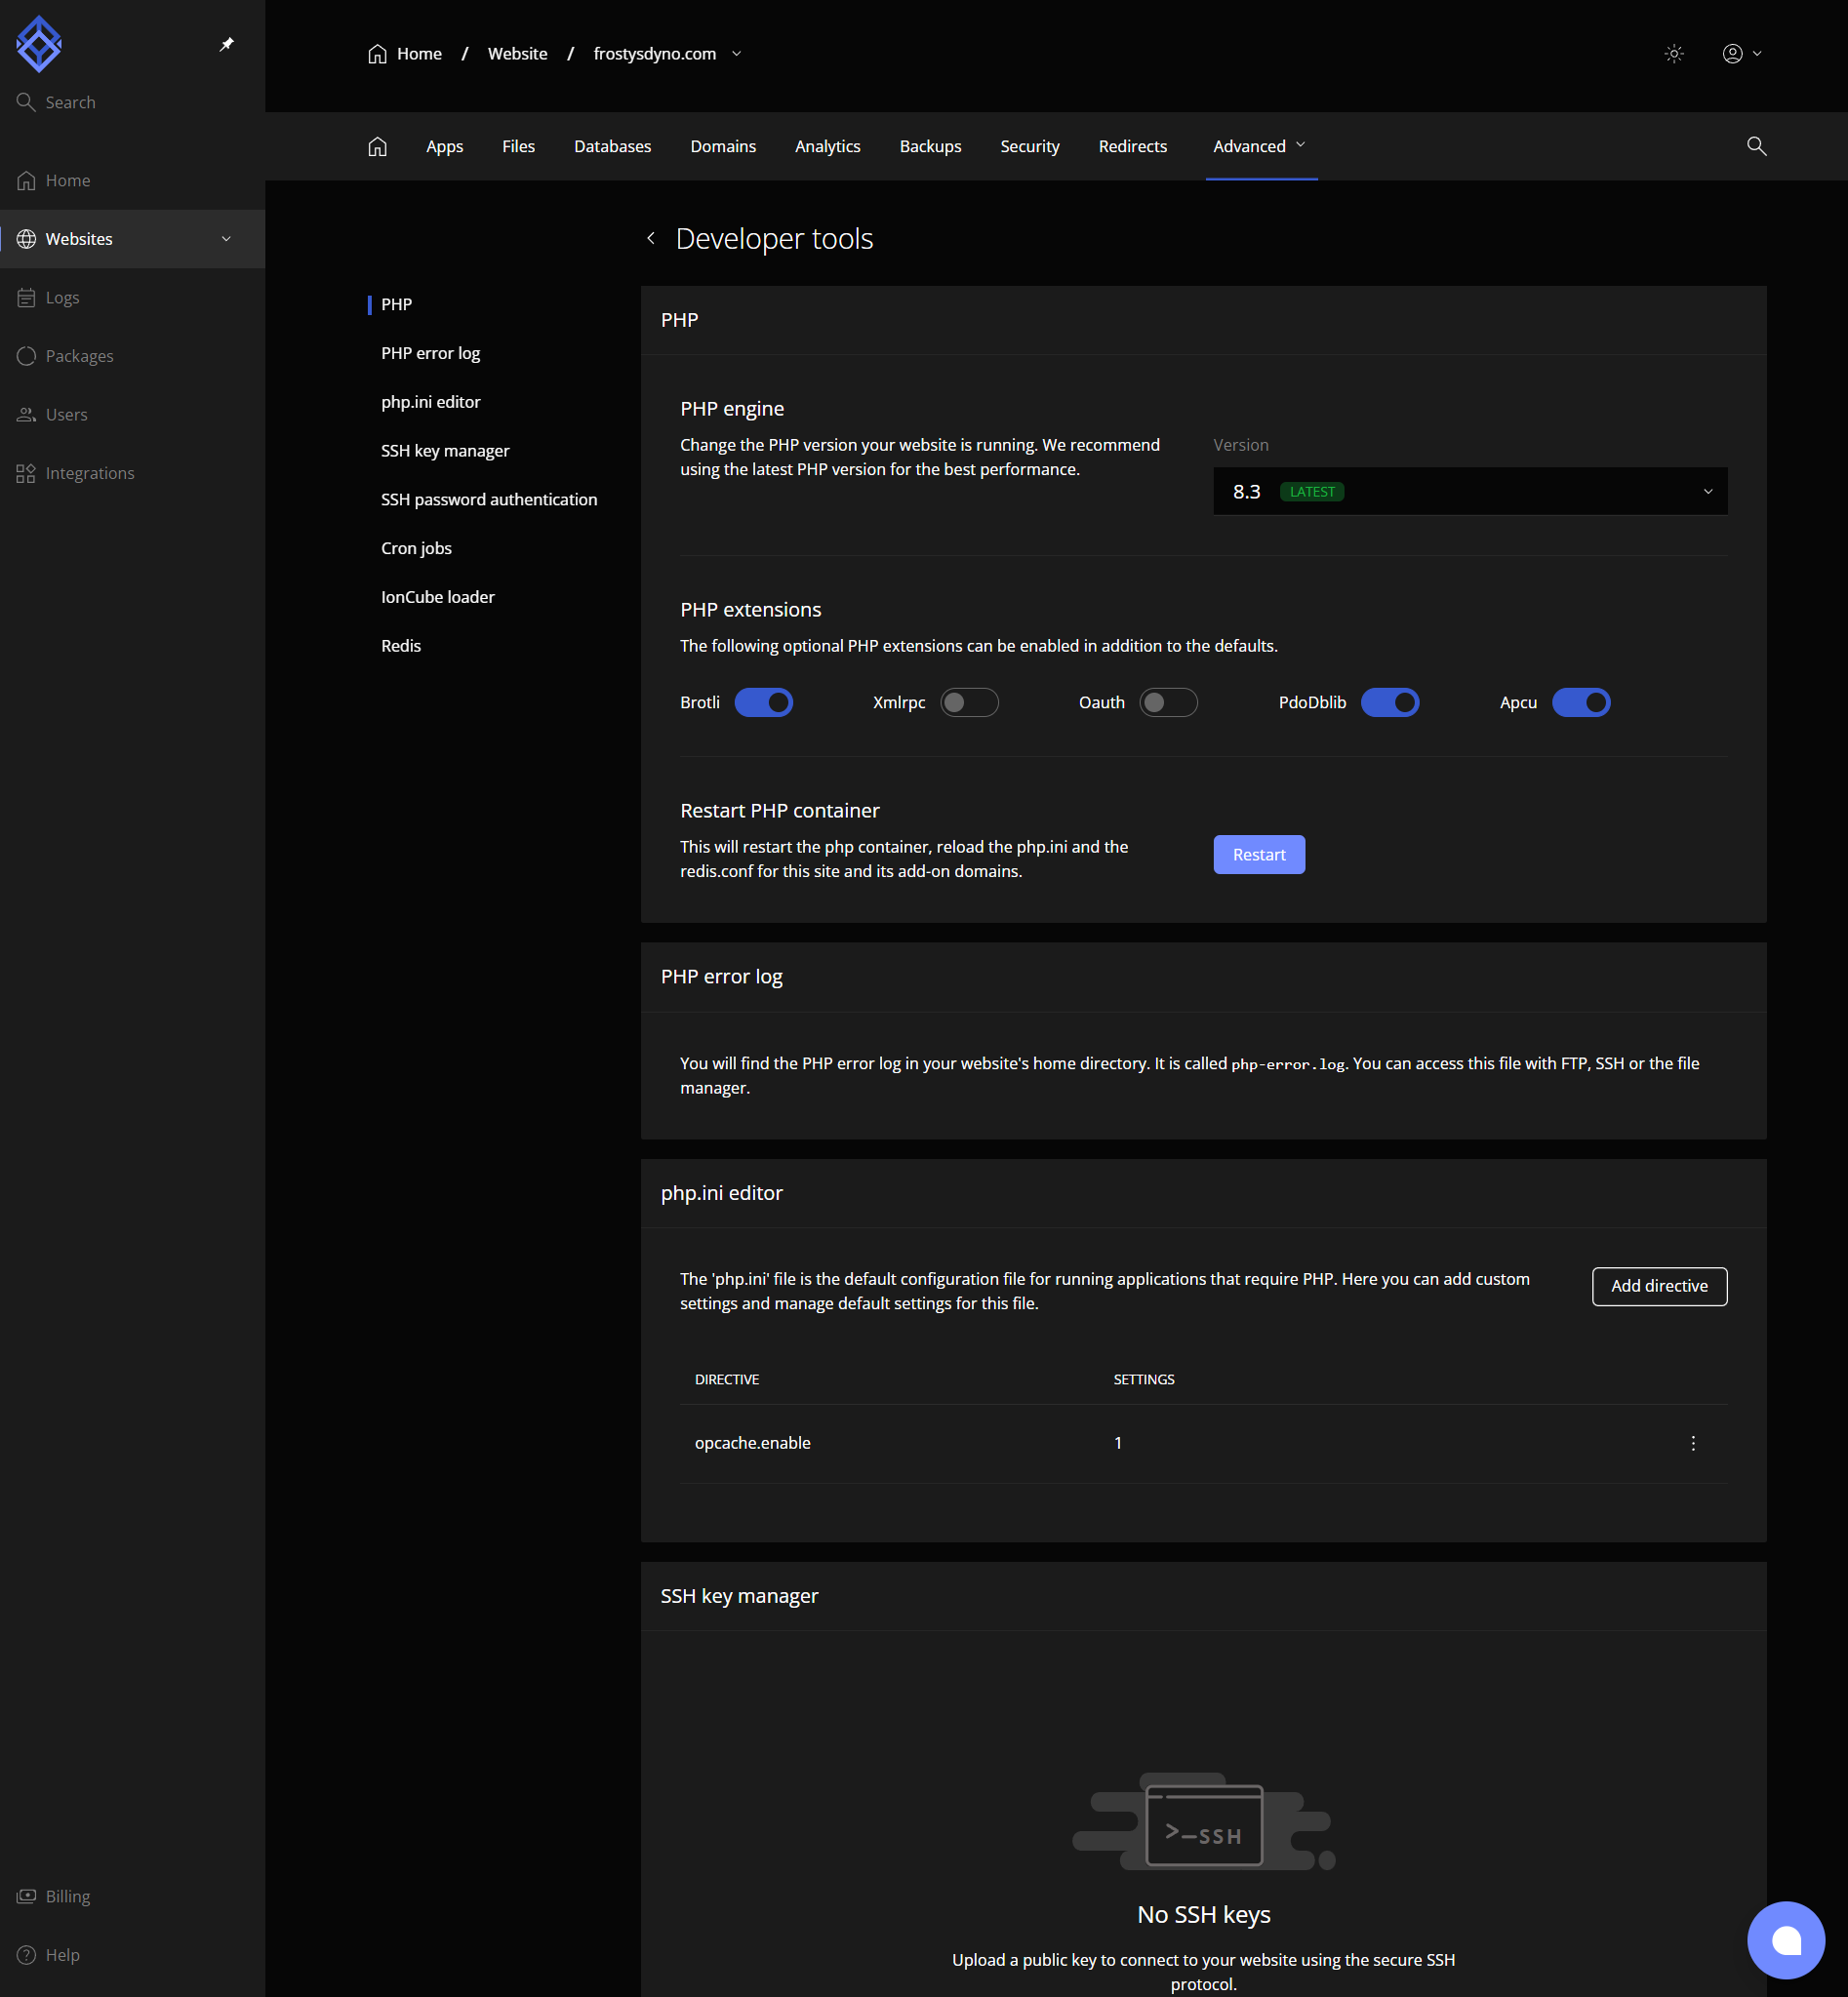Jump to Redis in side nav
The width and height of the screenshot is (1848, 1997).
(401, 646)
